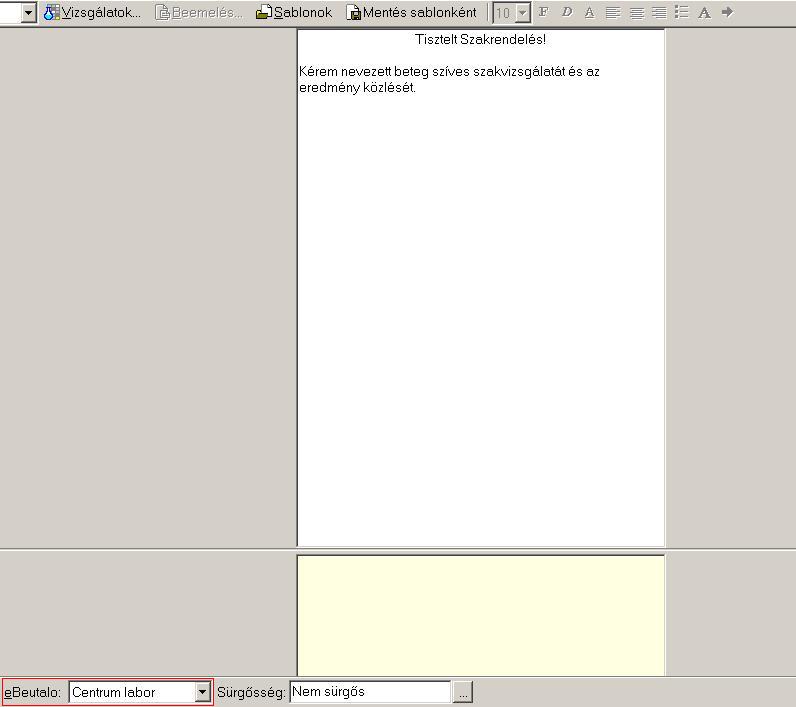Toggle italic (D) formatting

point(567,12)
